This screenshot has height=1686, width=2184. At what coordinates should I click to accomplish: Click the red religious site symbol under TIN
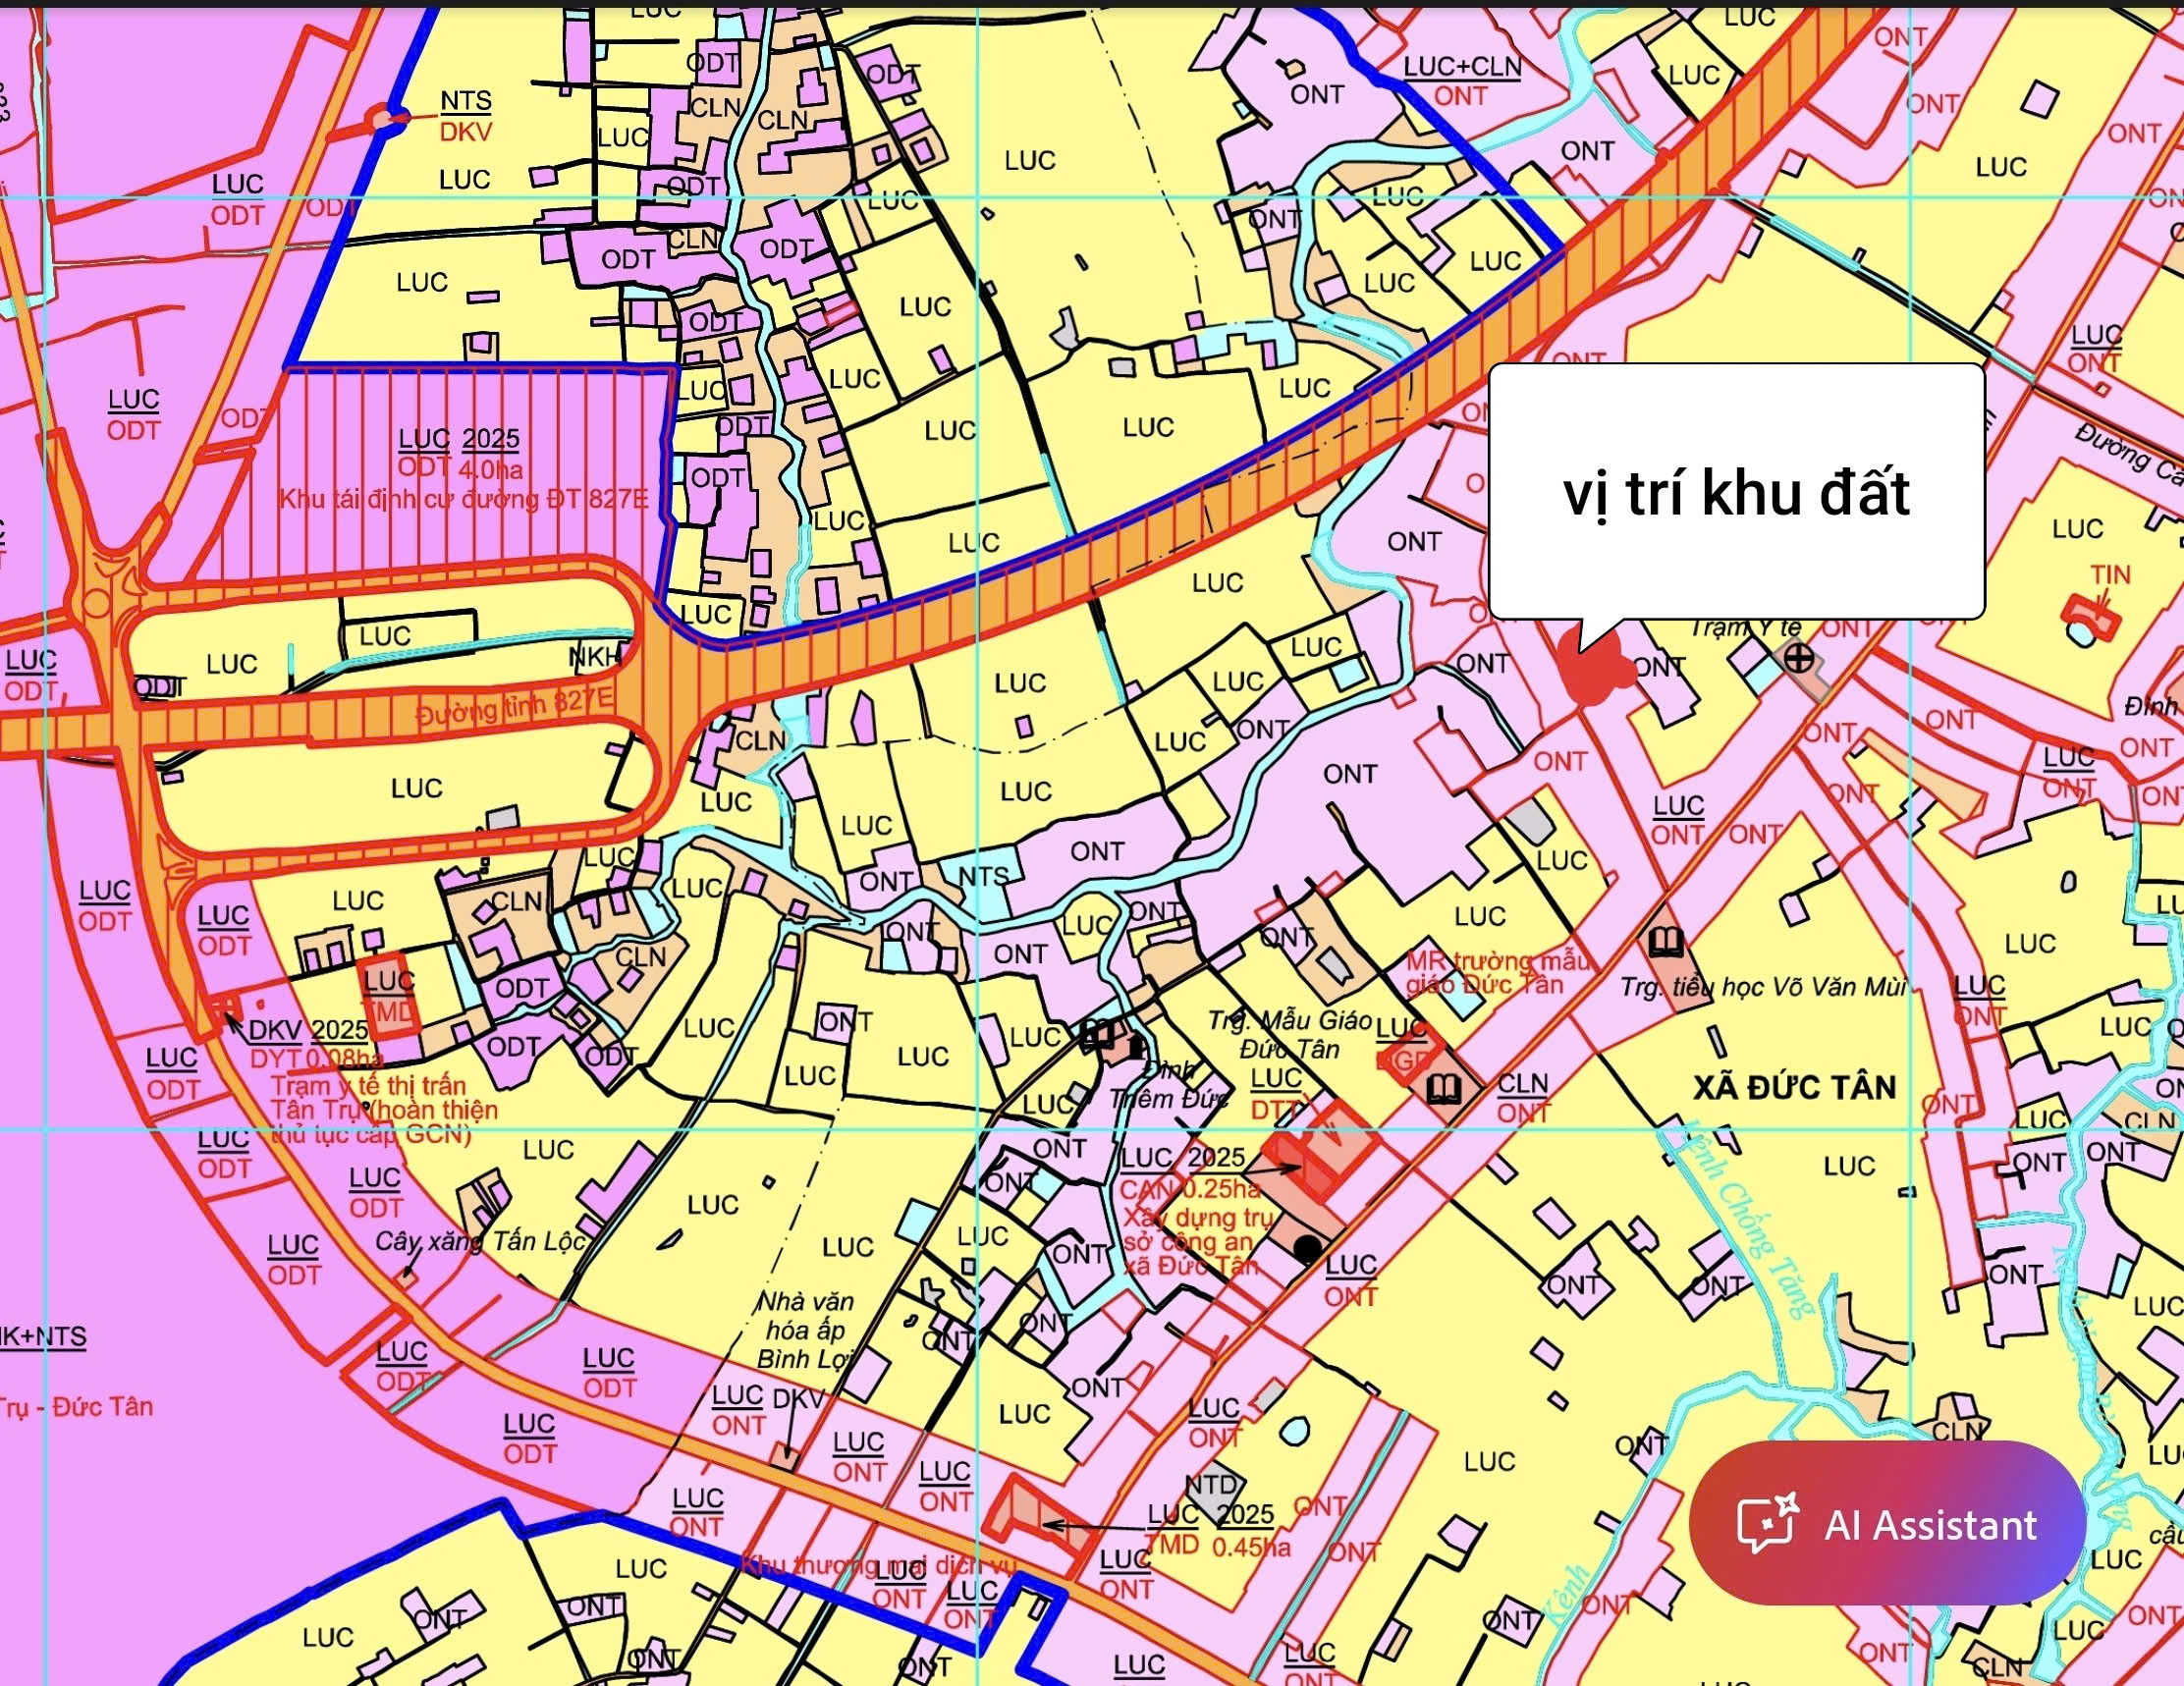coord(2091,619)
